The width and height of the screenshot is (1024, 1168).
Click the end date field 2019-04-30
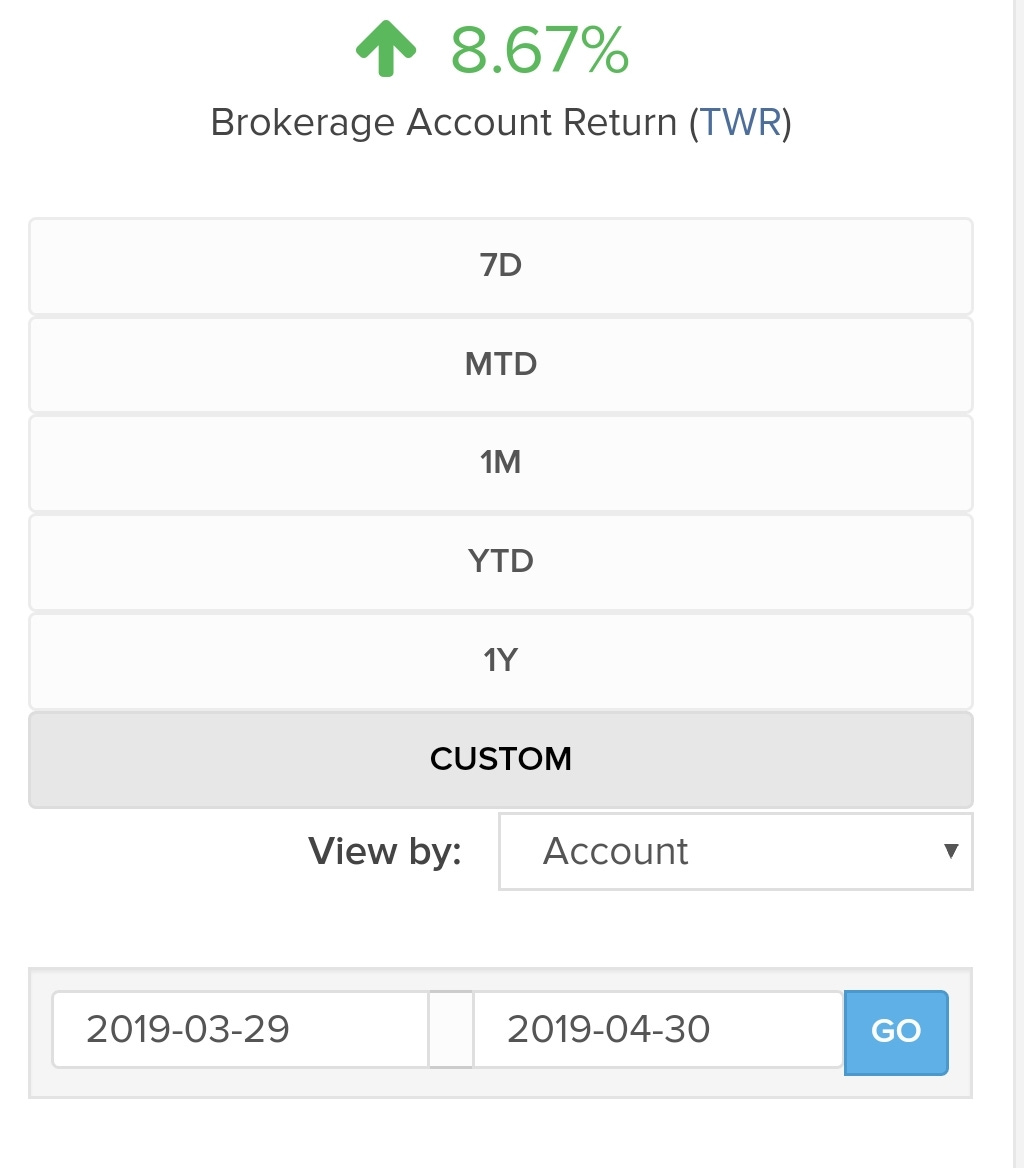point(658,1029)
